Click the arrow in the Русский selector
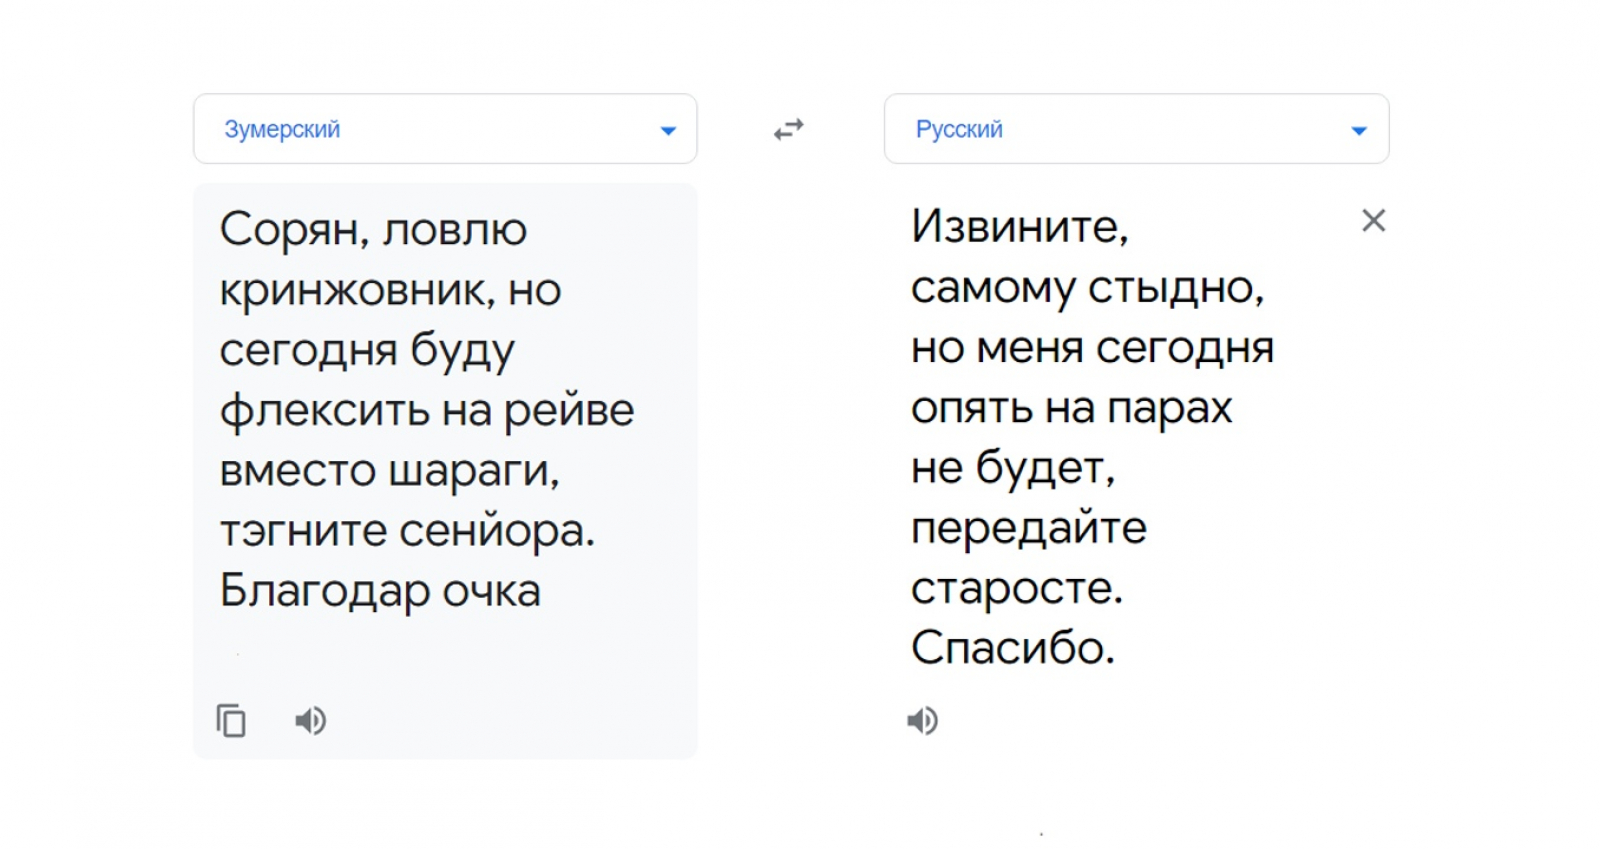 pos(1358,131)
